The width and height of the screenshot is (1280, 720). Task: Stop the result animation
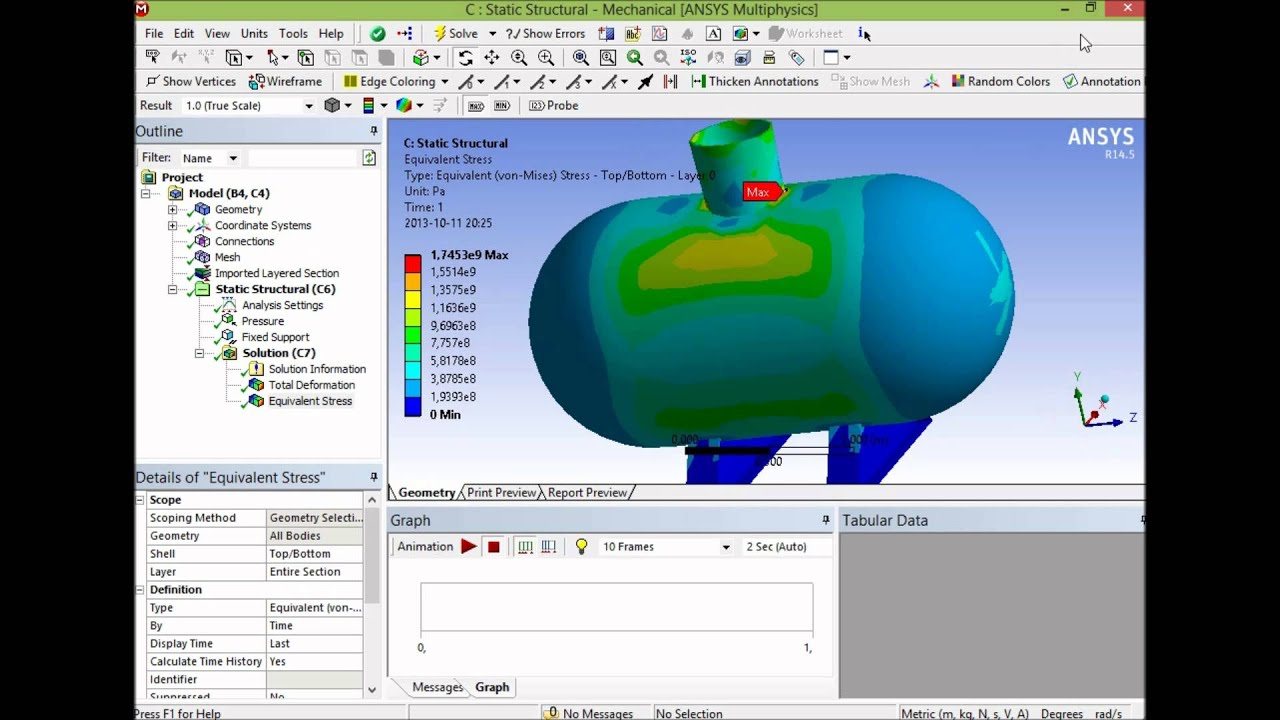point(493,547)
